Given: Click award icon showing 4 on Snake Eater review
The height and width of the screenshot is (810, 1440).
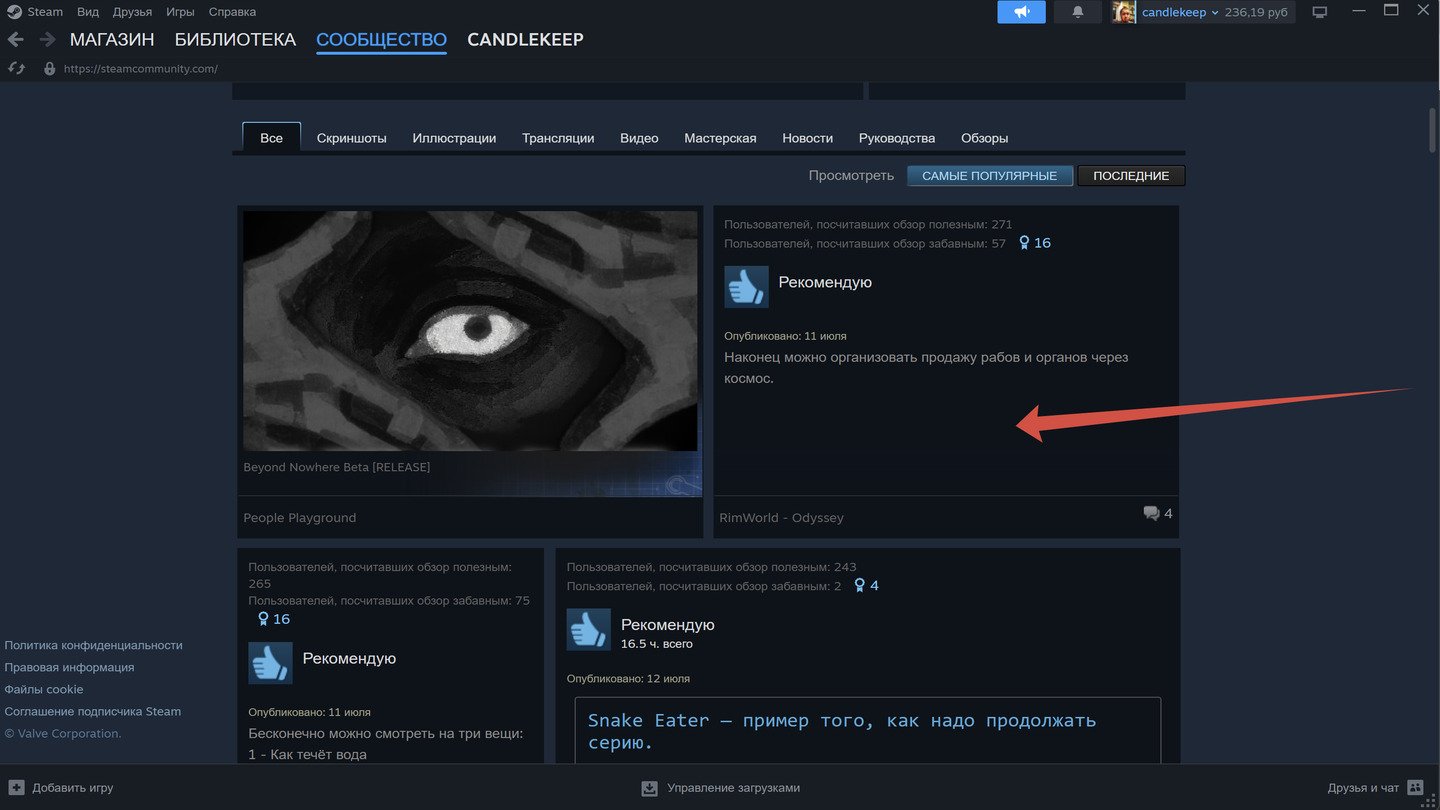Looking at the screenshot, I should [x=859, y=586].
